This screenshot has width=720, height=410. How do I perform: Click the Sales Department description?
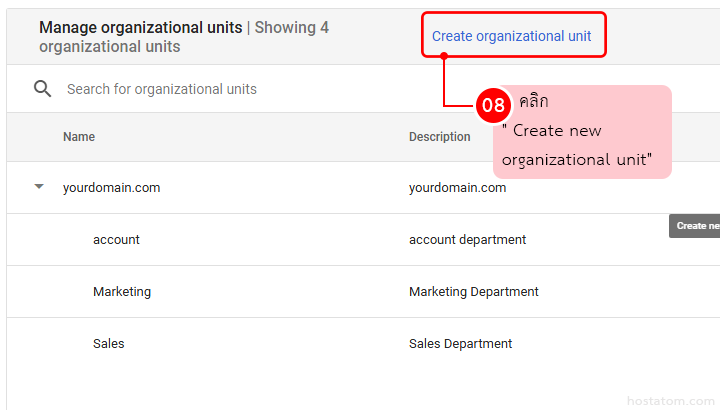[460, 343]
